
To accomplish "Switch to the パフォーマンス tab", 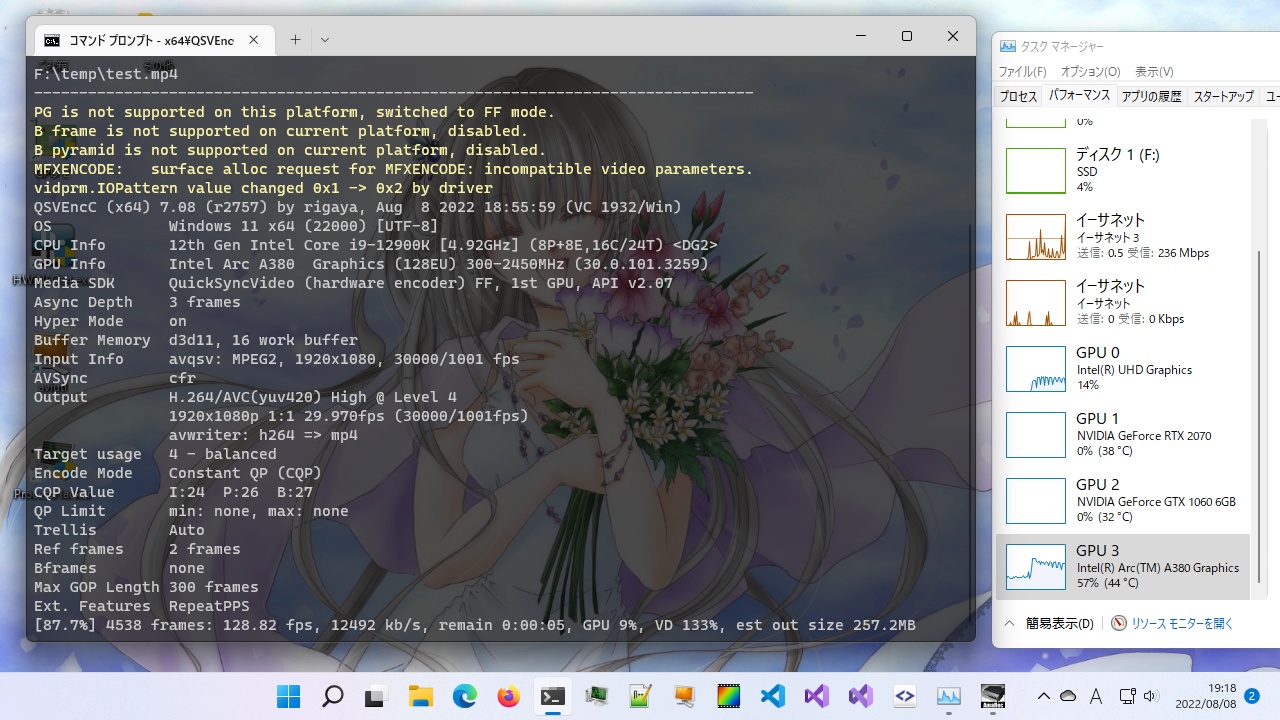I will click(1079, 96).
